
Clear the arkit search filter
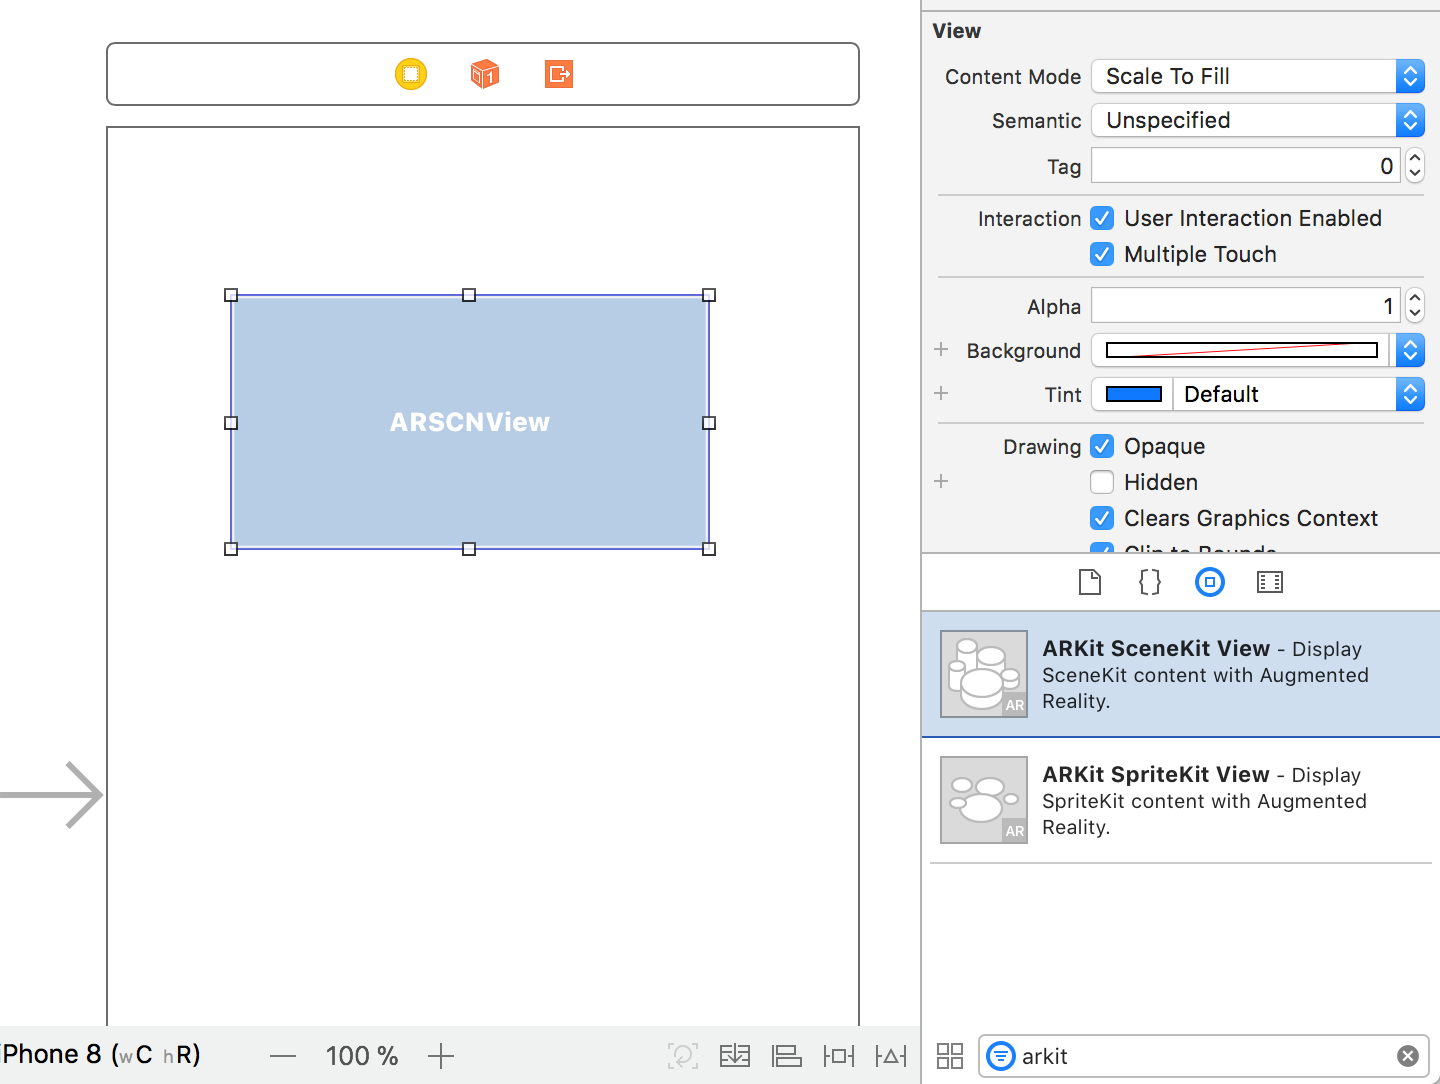click(x=1407, y=1056)
